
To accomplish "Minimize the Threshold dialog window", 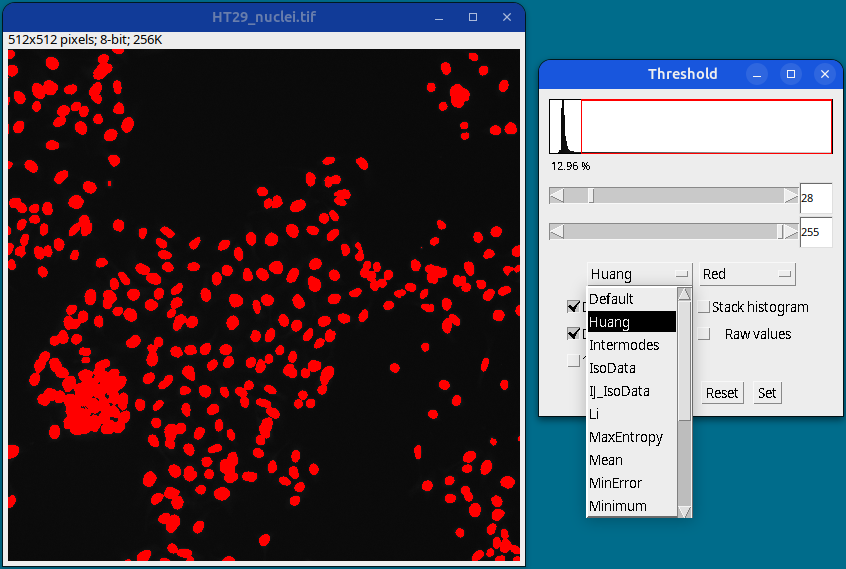I will [x=757, y=74].
